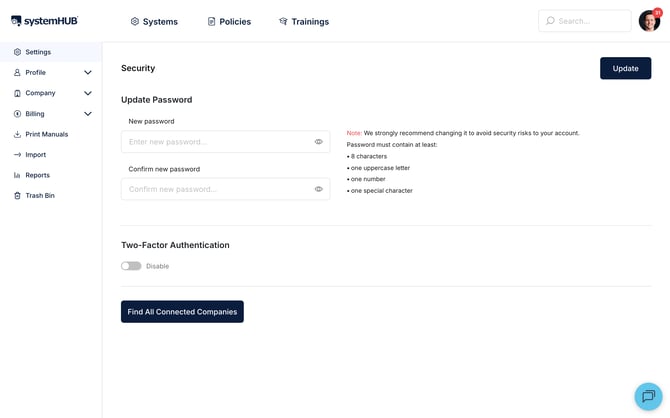Click the Policies document icon
This screenshot has width=670, height=418.
tap(212, 21)
